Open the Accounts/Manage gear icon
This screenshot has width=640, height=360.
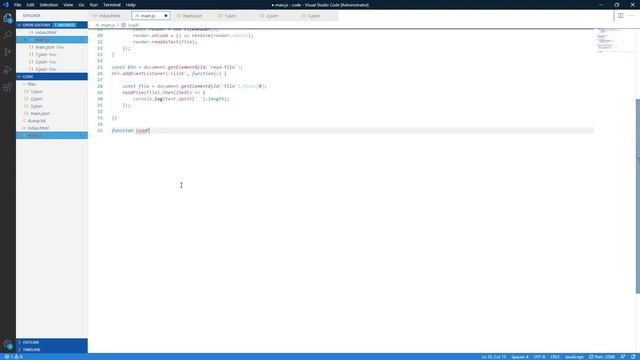point(8,344)
